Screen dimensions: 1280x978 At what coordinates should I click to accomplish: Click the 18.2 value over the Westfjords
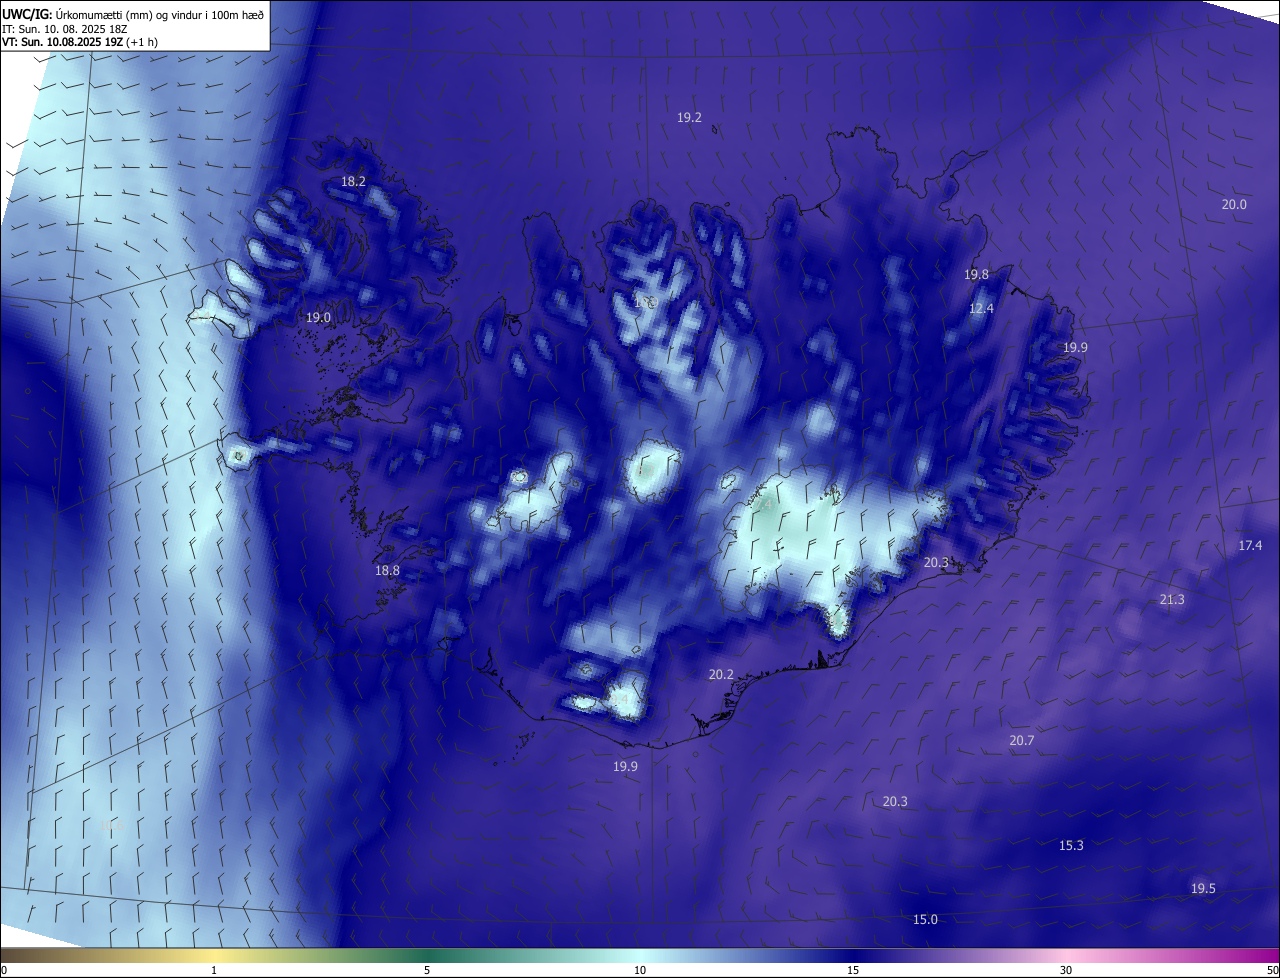[353, 182]
